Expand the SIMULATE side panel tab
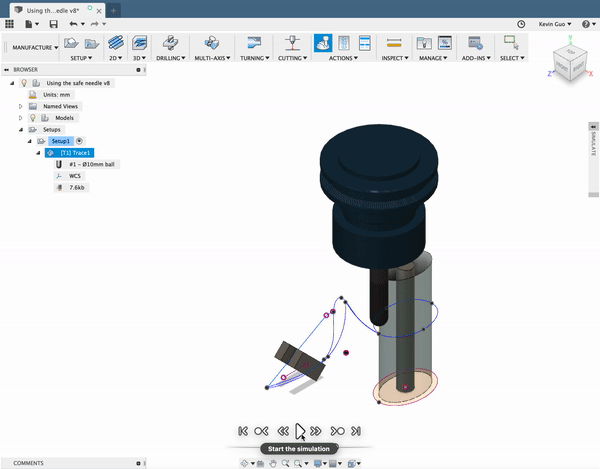 [x=593, y=159]
